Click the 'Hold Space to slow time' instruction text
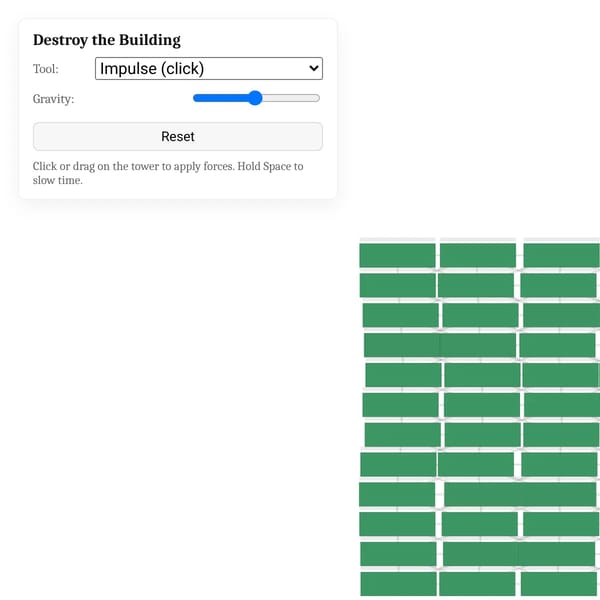 168,173
